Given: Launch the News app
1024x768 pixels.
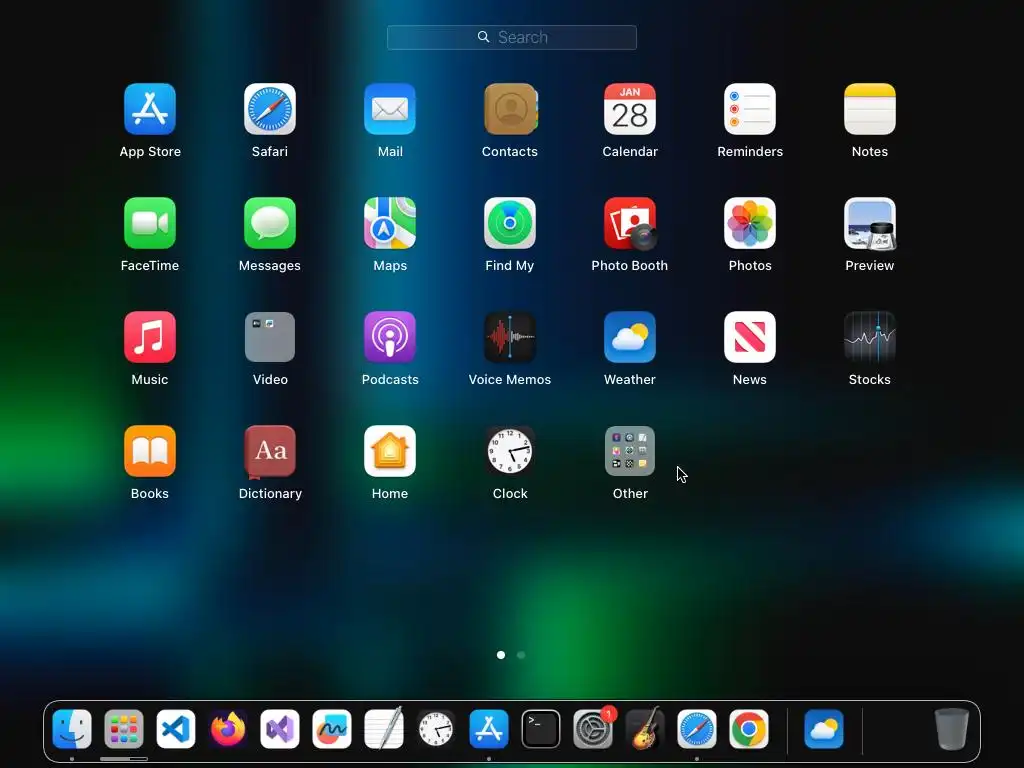Looking at the screenshot, I should [x=750, y=337].
